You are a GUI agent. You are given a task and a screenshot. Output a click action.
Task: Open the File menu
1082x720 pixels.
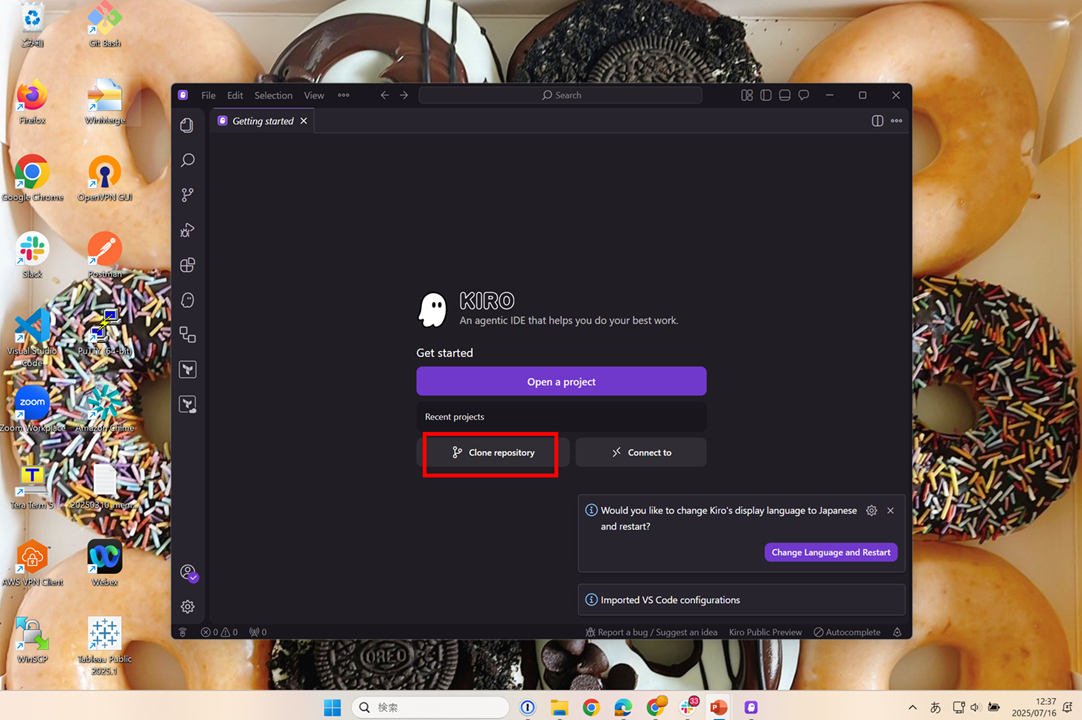[208, 95]
